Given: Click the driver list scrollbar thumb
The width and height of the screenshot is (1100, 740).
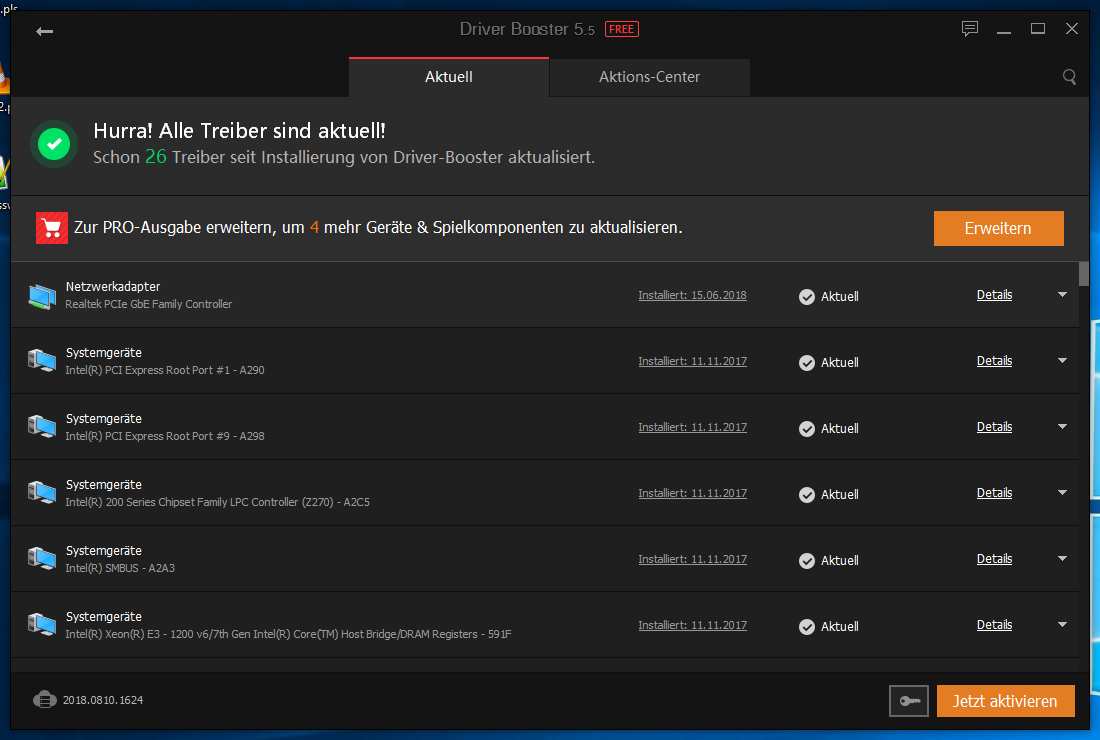Looking at the screenshot, I should click(x=1084, y=274).
